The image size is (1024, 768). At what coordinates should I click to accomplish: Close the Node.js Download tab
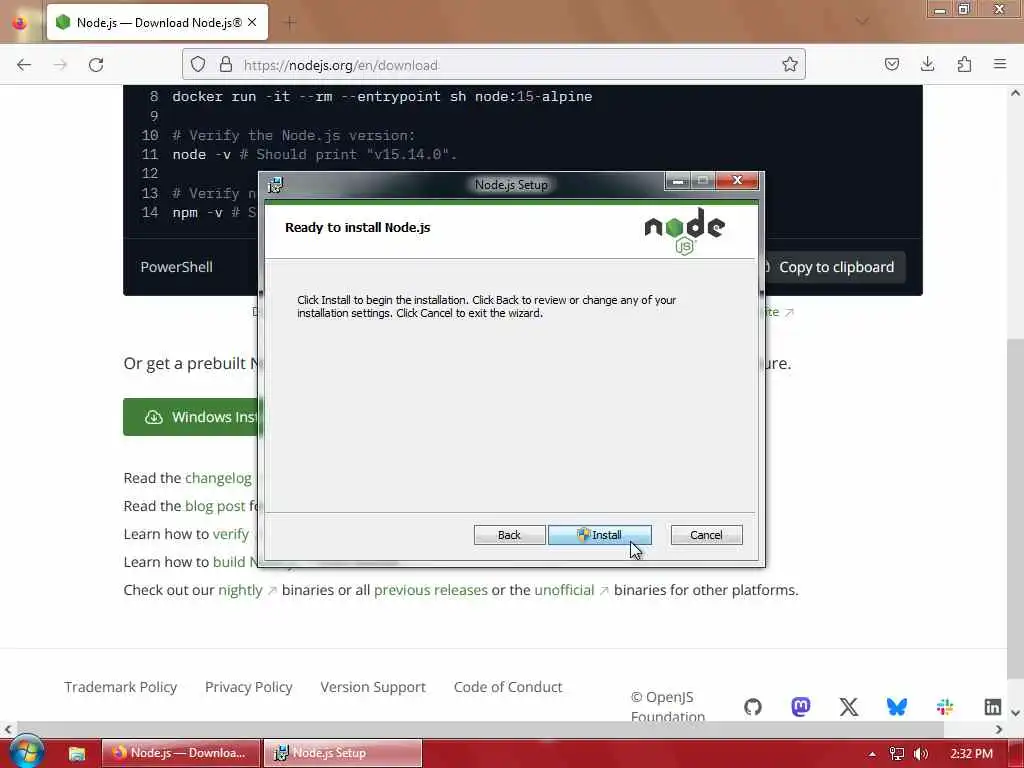tap(252, 23)
